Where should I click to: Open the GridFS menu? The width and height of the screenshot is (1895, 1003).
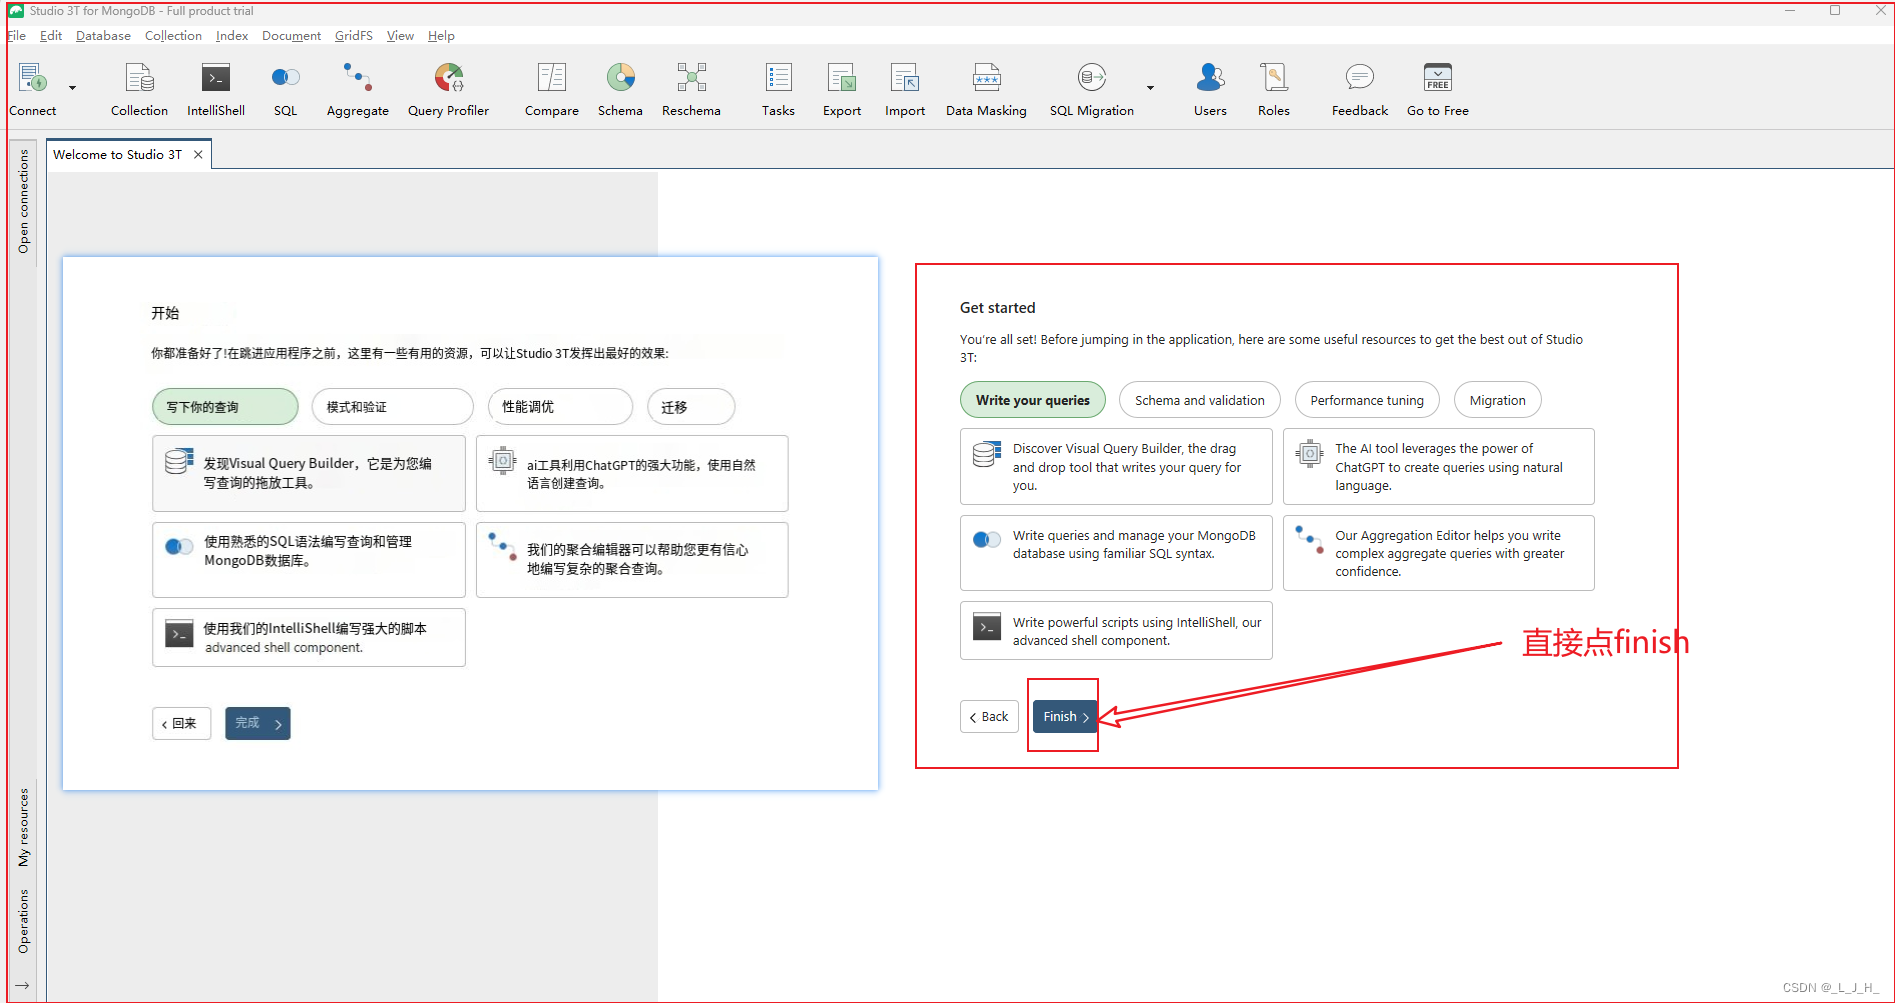coord(353,36)
